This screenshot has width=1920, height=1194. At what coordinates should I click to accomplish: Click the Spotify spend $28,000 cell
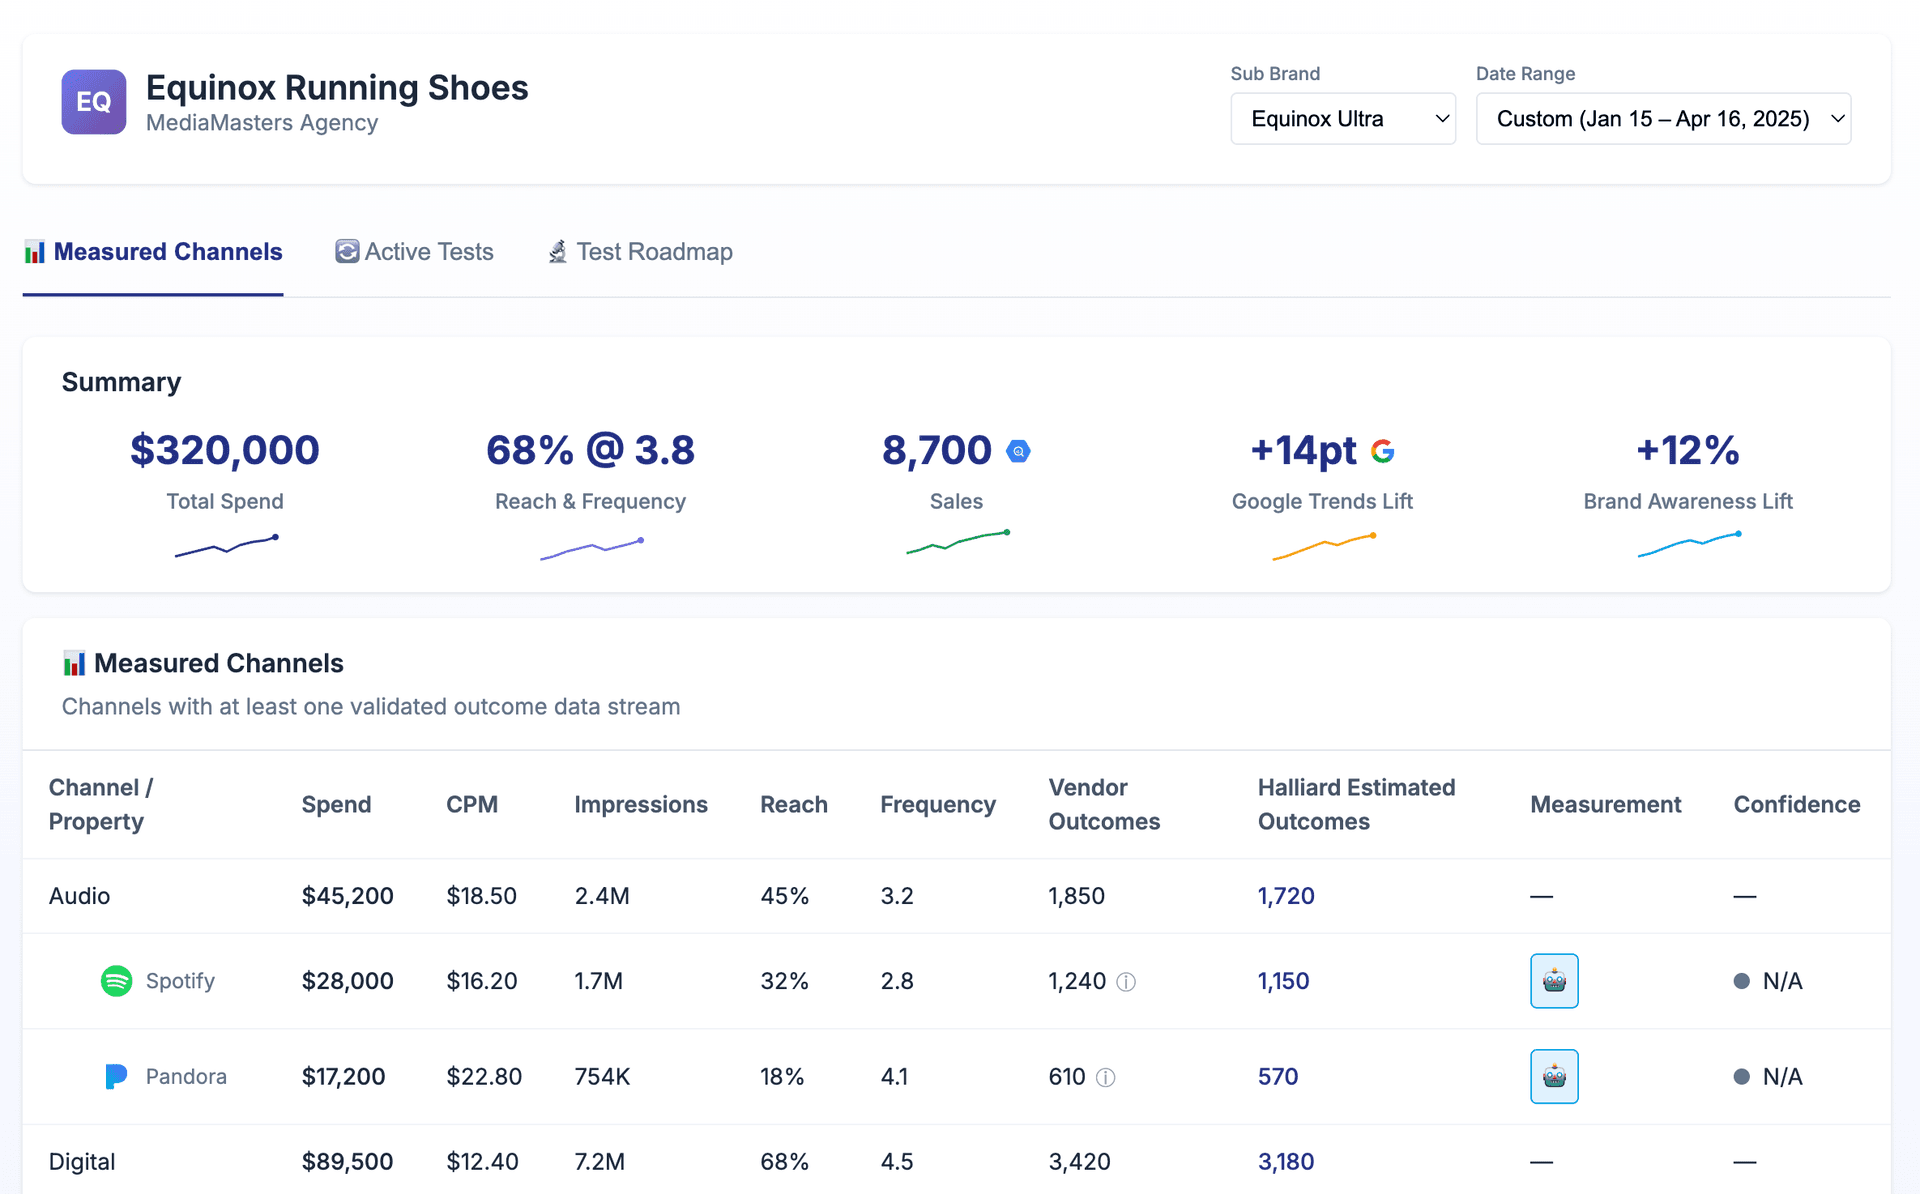(x=348, y=981)
